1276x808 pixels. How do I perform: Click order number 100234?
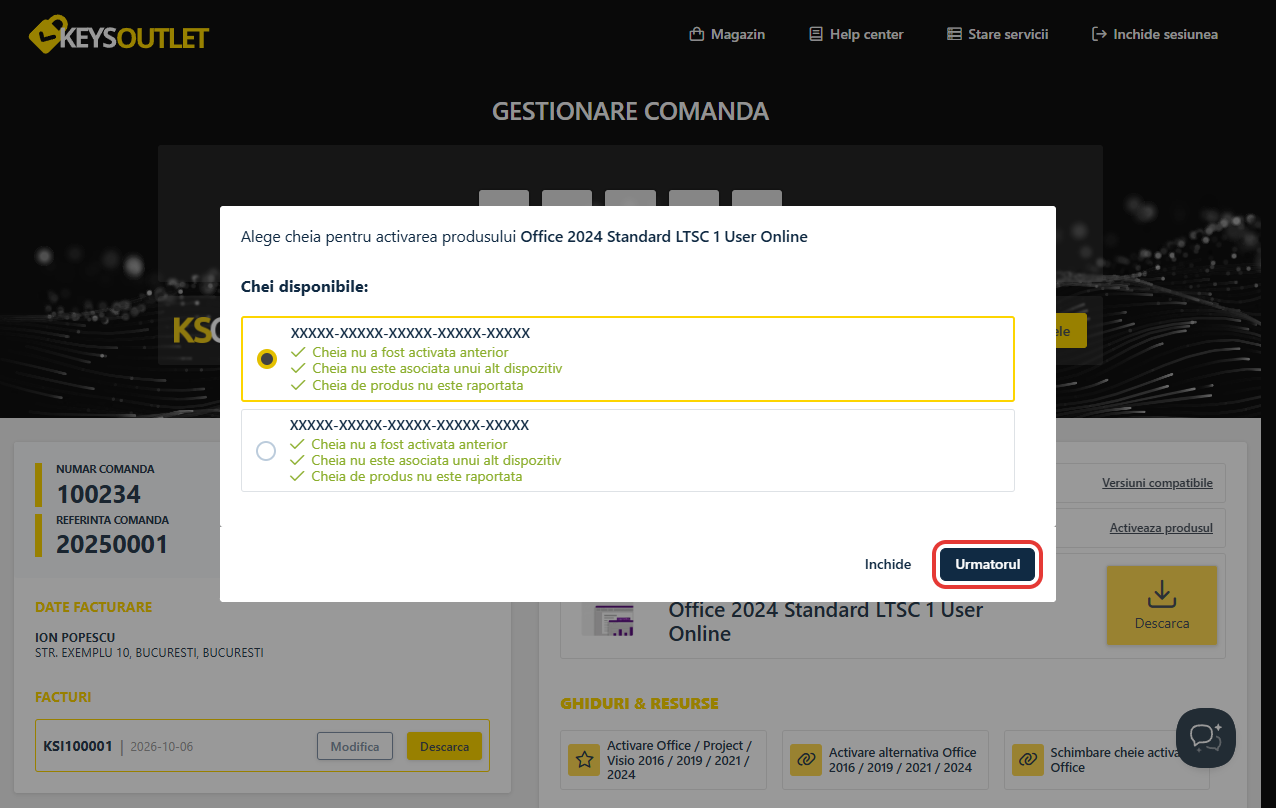click(99, 494)
